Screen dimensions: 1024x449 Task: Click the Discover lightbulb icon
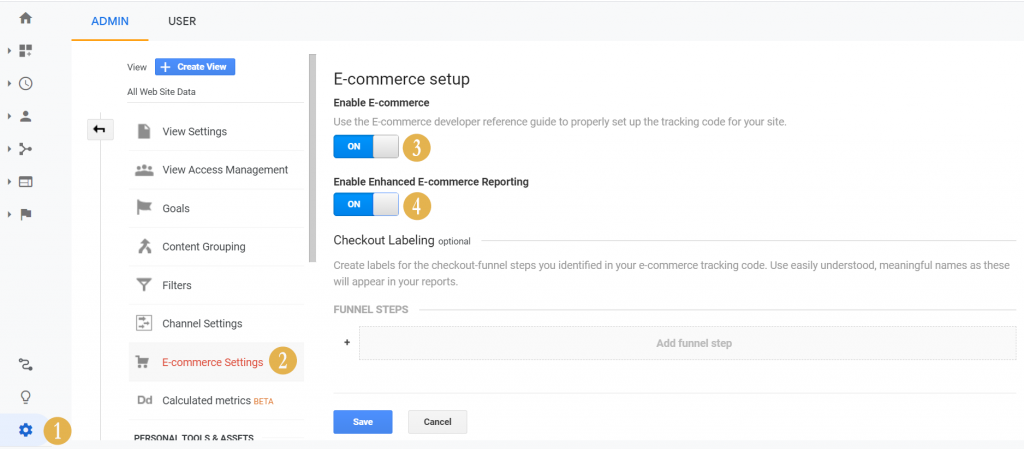(26, 397)
